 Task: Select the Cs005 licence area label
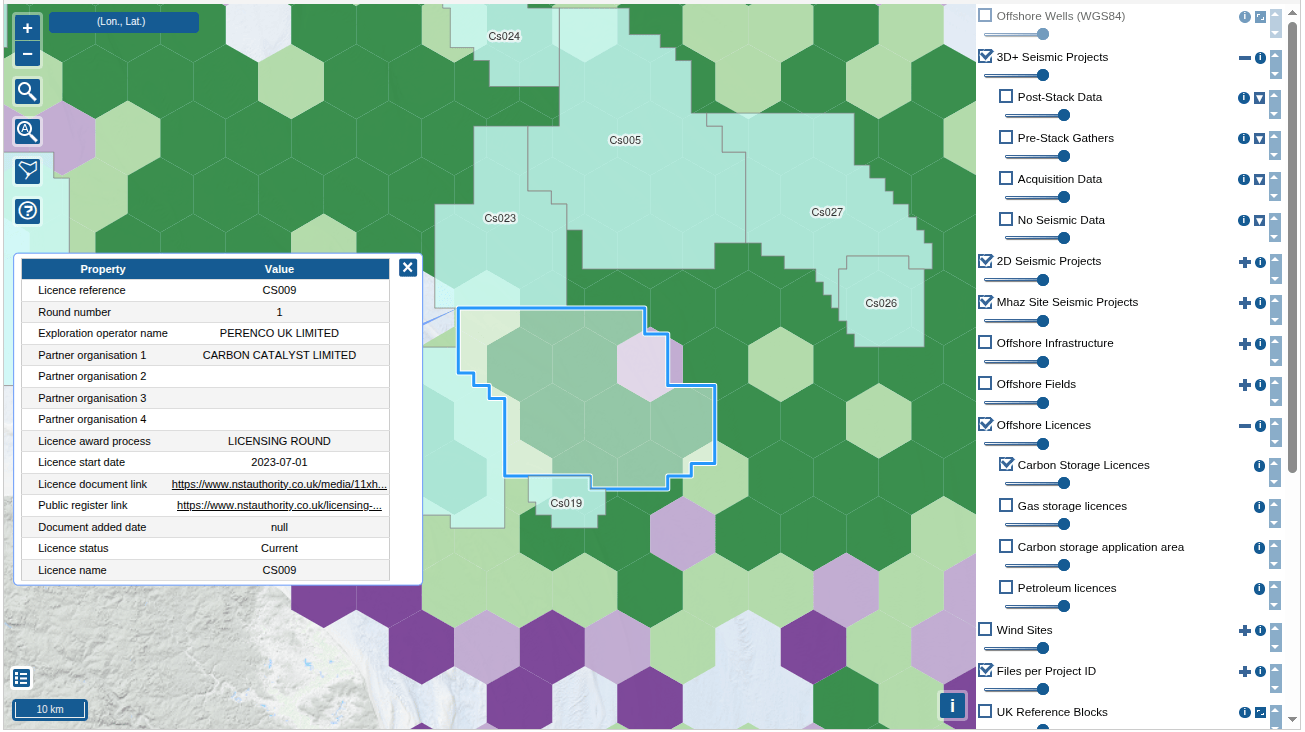tap(625, 140)
